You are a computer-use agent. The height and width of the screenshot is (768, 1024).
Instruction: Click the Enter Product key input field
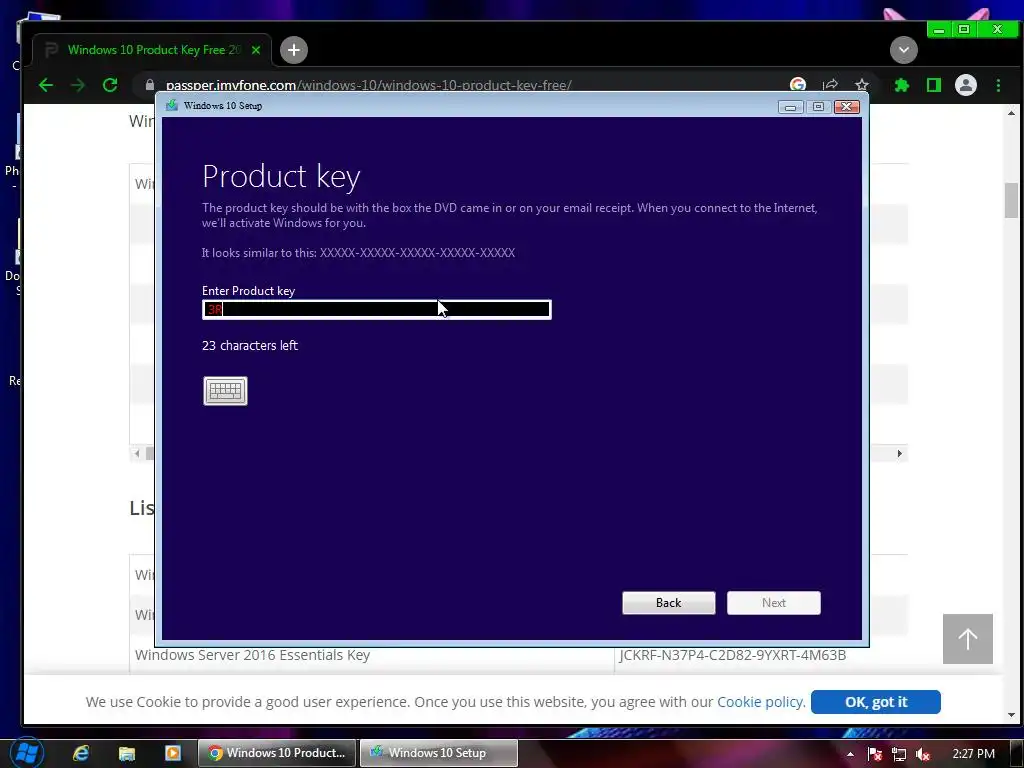[377, 309]
